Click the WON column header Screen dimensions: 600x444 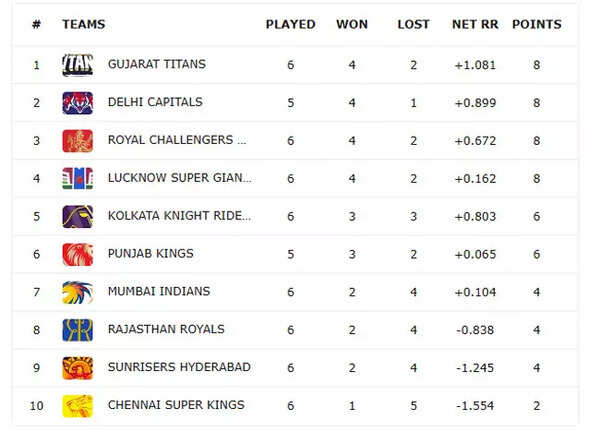click(x=352, y=25)
